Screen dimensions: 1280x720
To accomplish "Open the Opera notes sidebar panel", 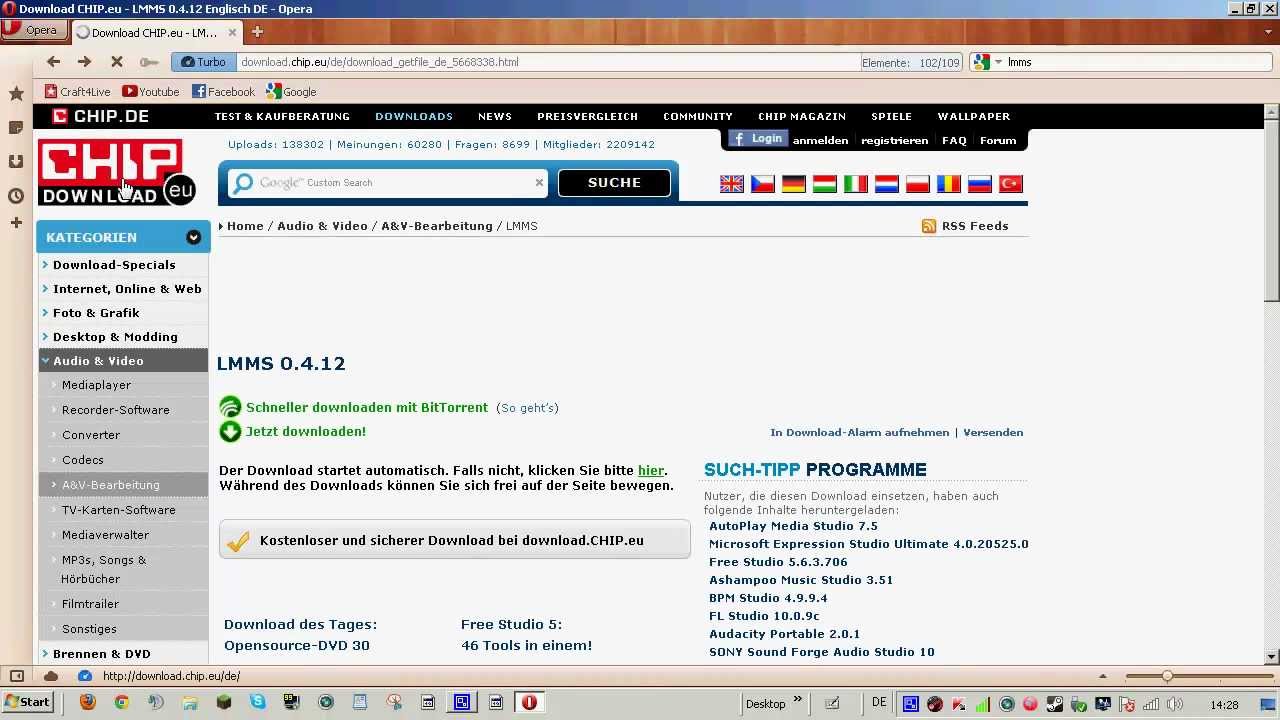I will pos(16,127).
